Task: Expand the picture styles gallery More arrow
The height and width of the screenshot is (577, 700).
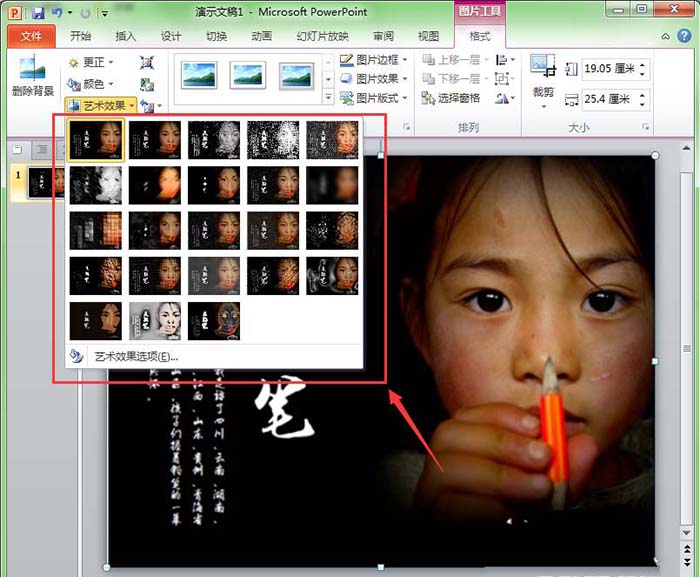Action: [x=329, y=97]
